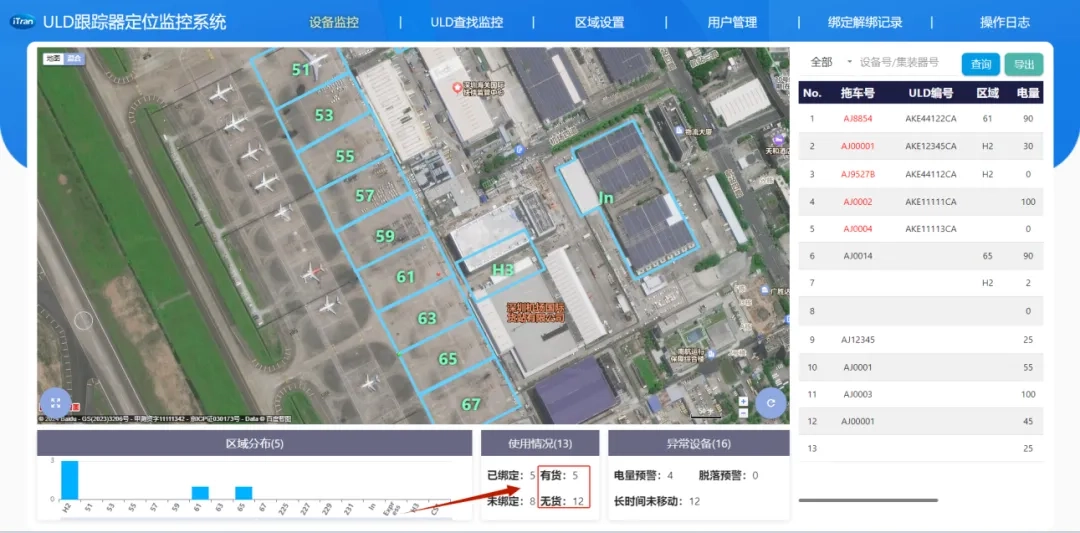Zoom out with the map minus icon
This screenshot has height=533, width=1080.
coord(743,412)
